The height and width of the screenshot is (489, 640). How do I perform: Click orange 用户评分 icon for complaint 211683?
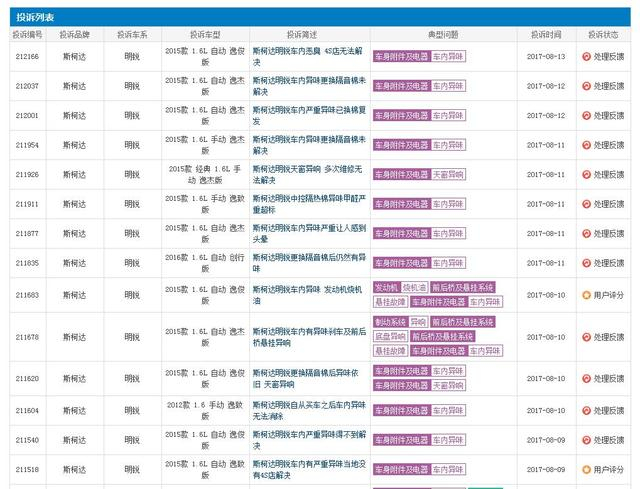pos(587,295)
